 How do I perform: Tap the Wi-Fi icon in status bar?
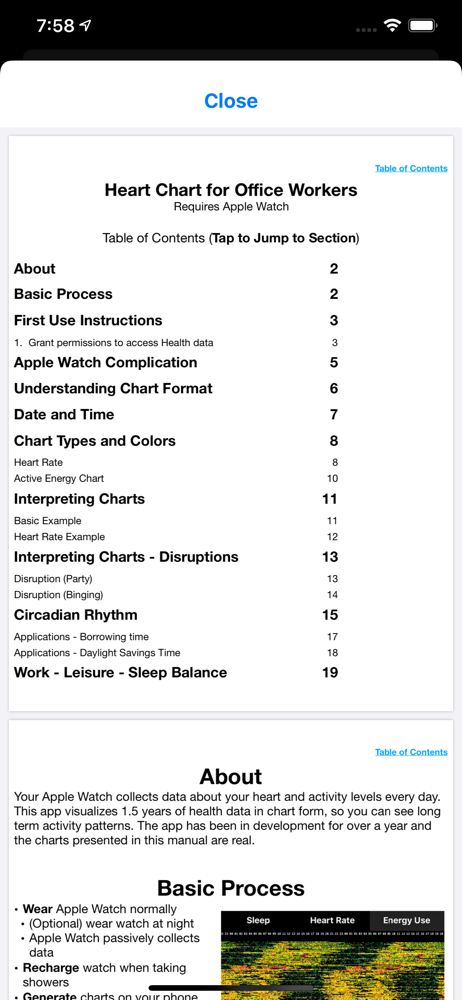(391, 26)
